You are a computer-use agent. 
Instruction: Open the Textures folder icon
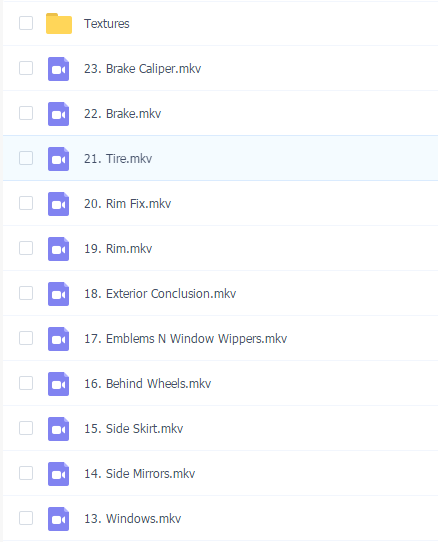[x=59, y=24]
